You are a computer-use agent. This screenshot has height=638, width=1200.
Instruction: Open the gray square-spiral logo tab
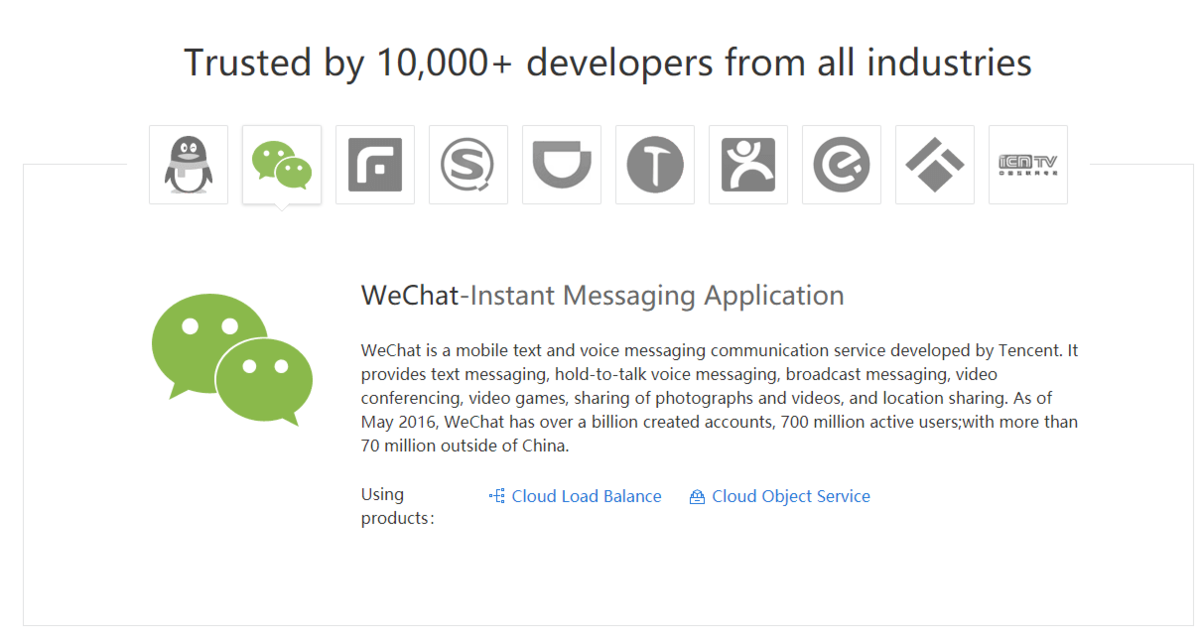point(375,165)
